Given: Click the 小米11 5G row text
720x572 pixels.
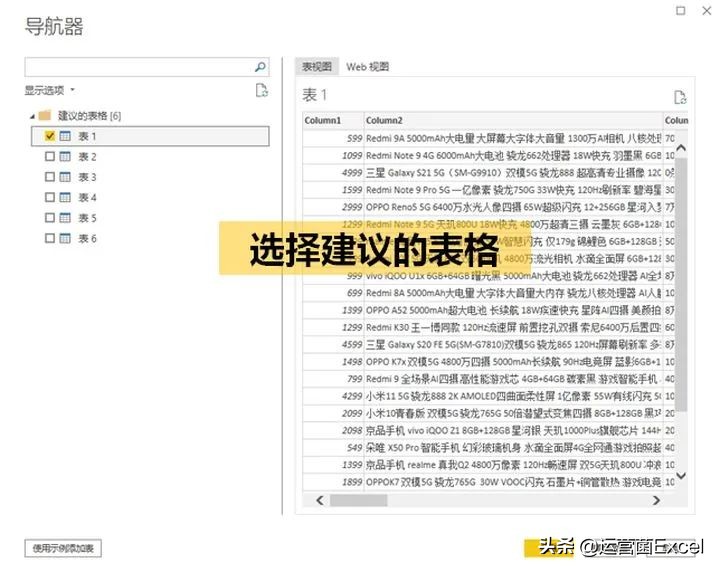Looking at the screenshot, I should [x=513, y=396].
